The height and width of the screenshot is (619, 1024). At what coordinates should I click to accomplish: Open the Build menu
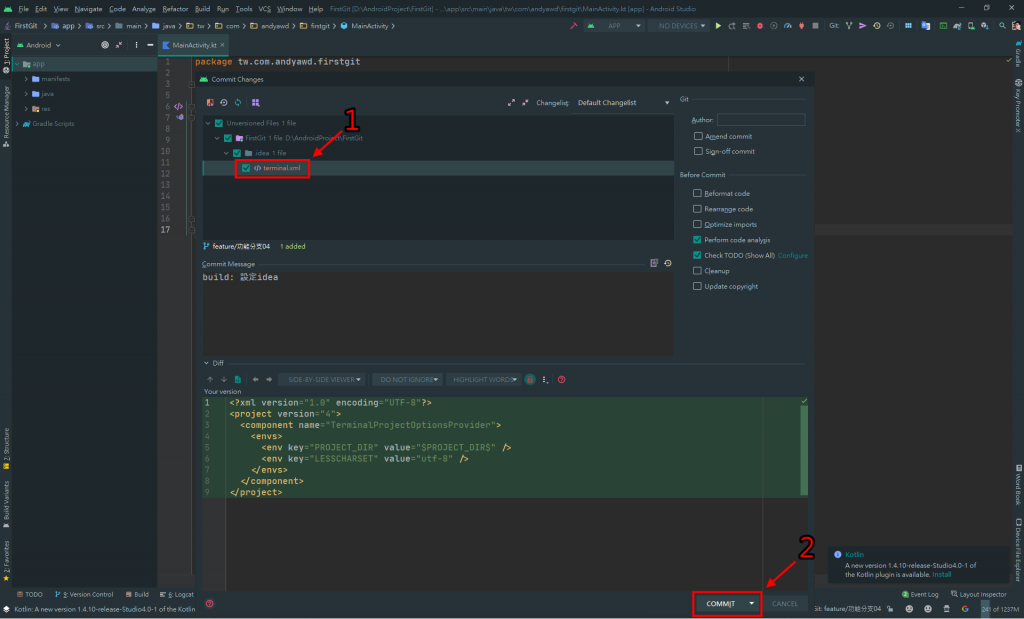click(202, 9)
